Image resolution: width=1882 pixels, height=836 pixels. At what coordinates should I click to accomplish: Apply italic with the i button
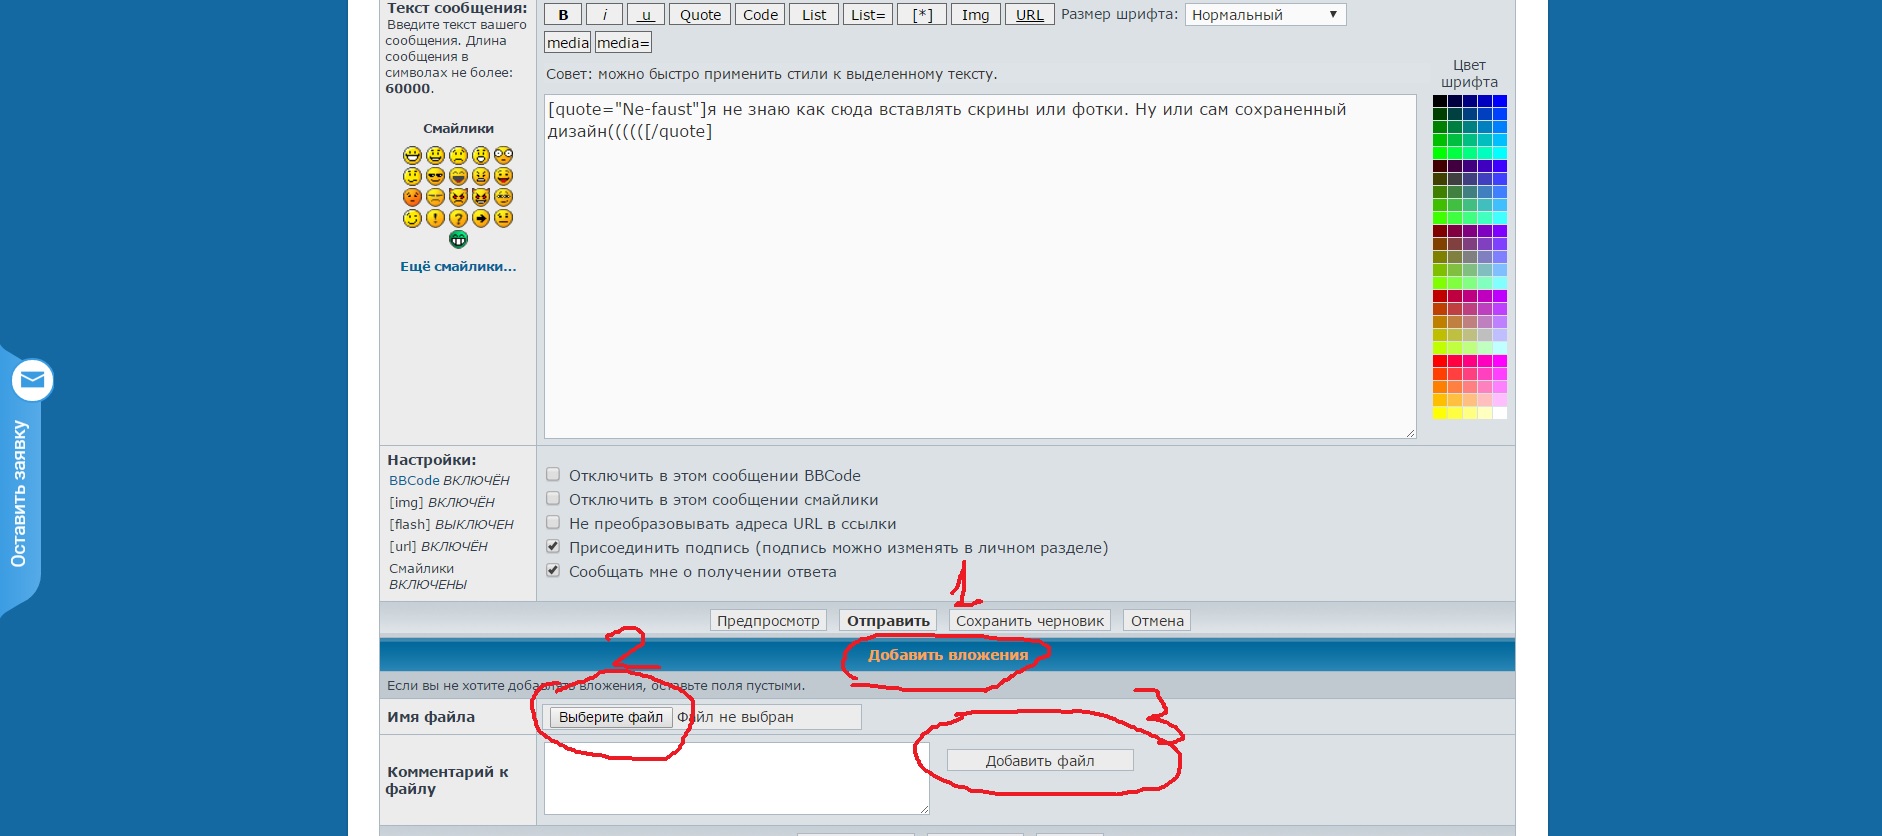(x=604, y=15)
